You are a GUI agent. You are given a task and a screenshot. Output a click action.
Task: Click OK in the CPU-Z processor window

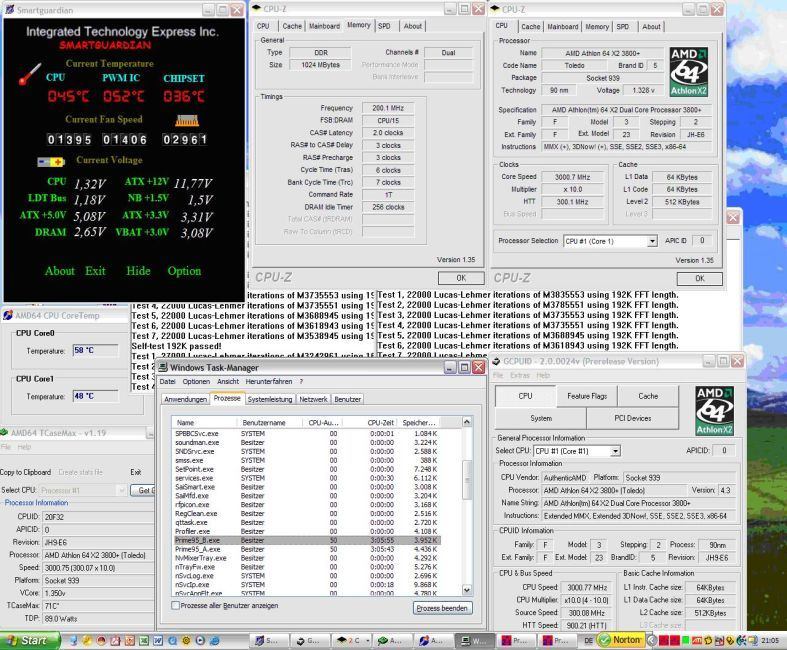point(700,279)
